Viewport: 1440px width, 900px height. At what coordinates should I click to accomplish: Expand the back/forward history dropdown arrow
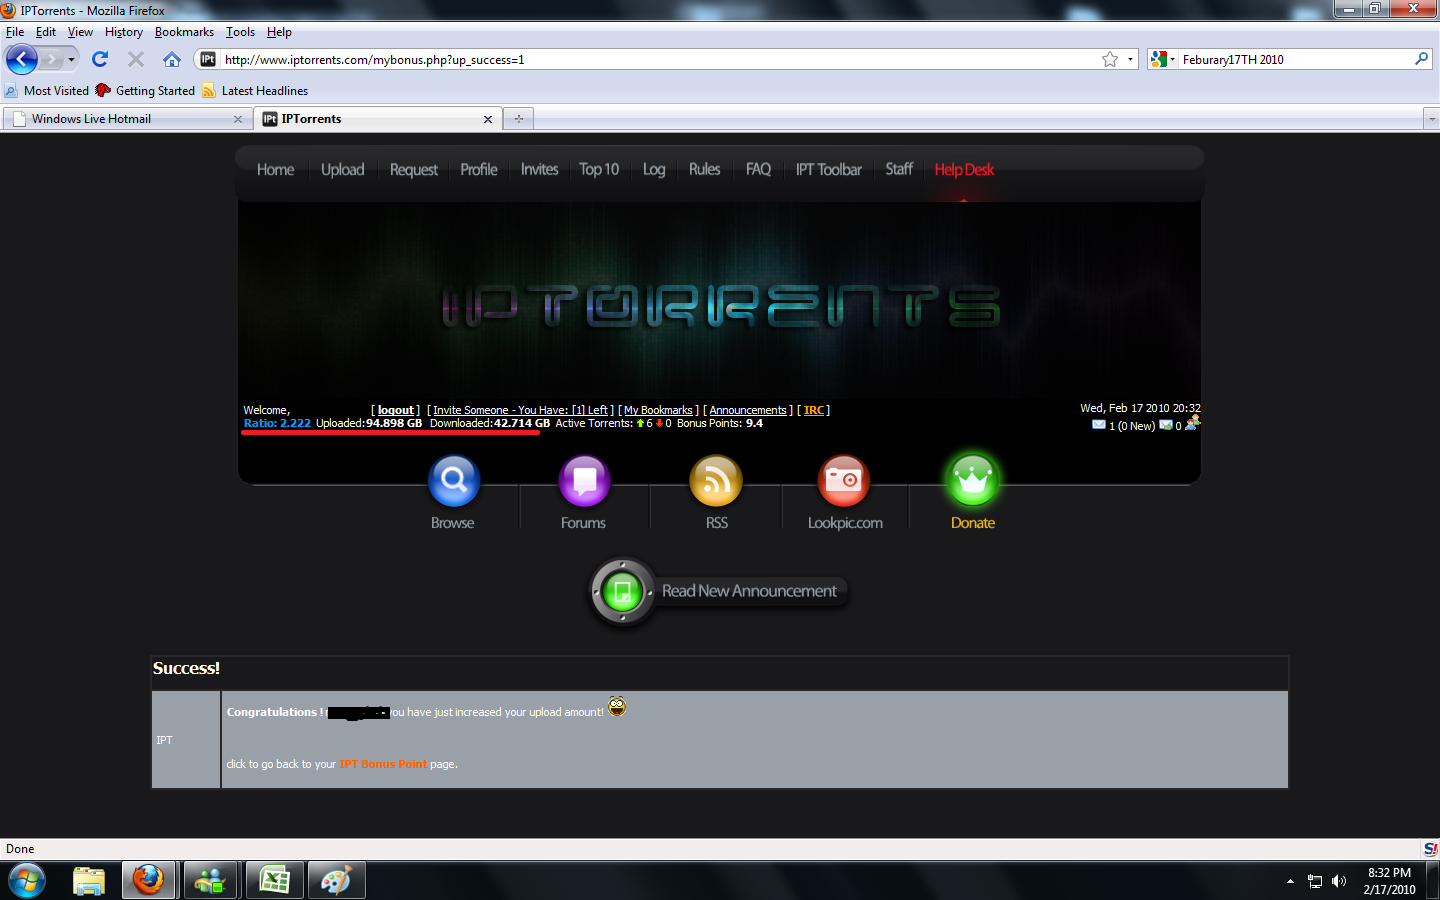click(x=71, y=60)
